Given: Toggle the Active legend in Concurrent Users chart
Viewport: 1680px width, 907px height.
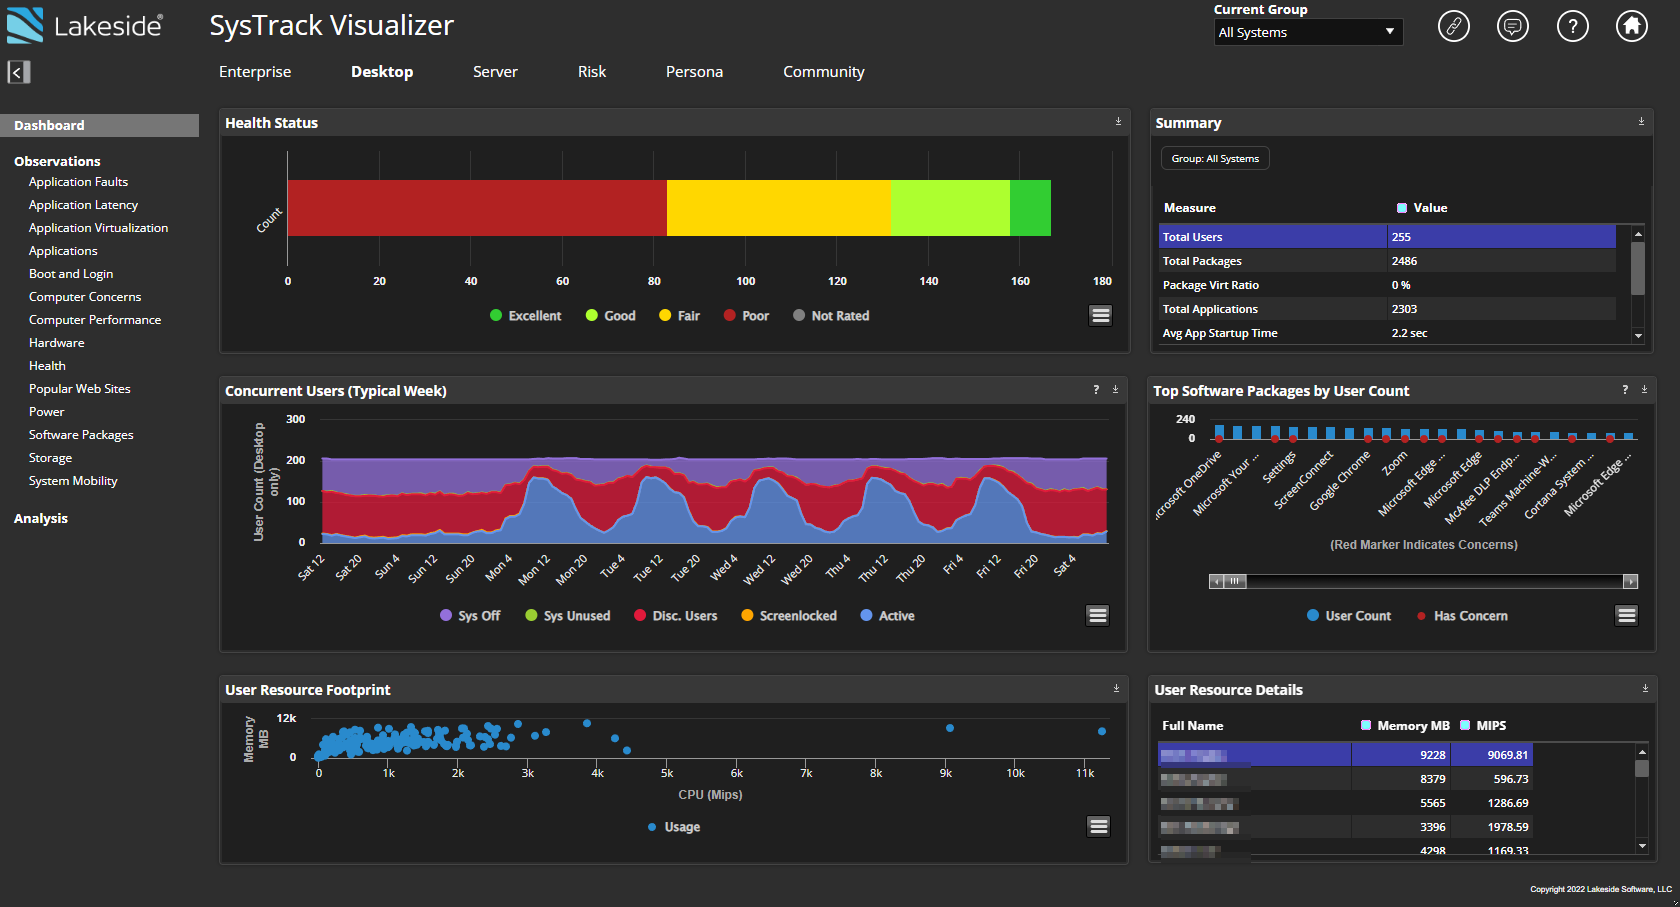Looking at the screenshot, I should (887, 615).
